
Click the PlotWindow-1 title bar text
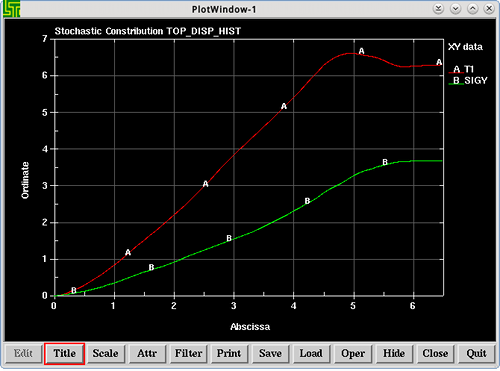pyautogui.click(x=224, y=9)
